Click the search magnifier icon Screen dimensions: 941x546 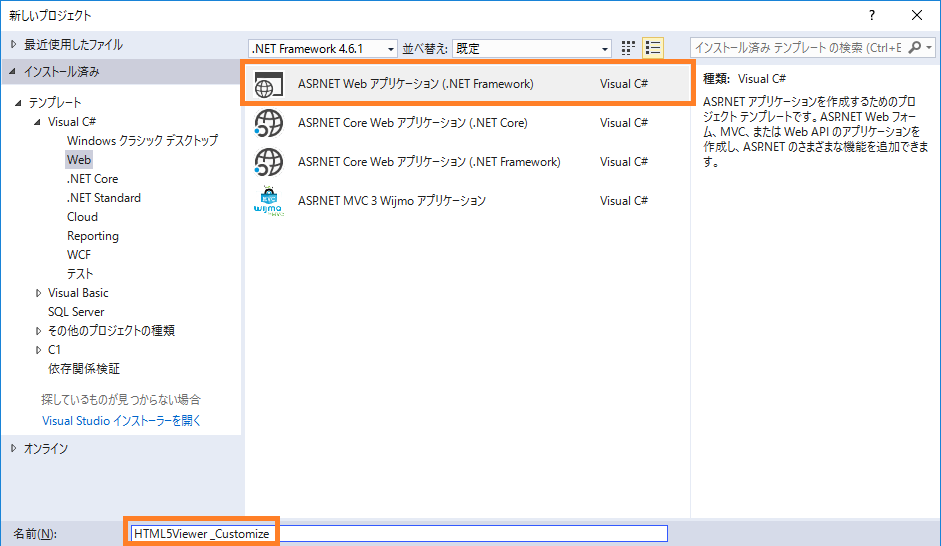tap(914, 47)
